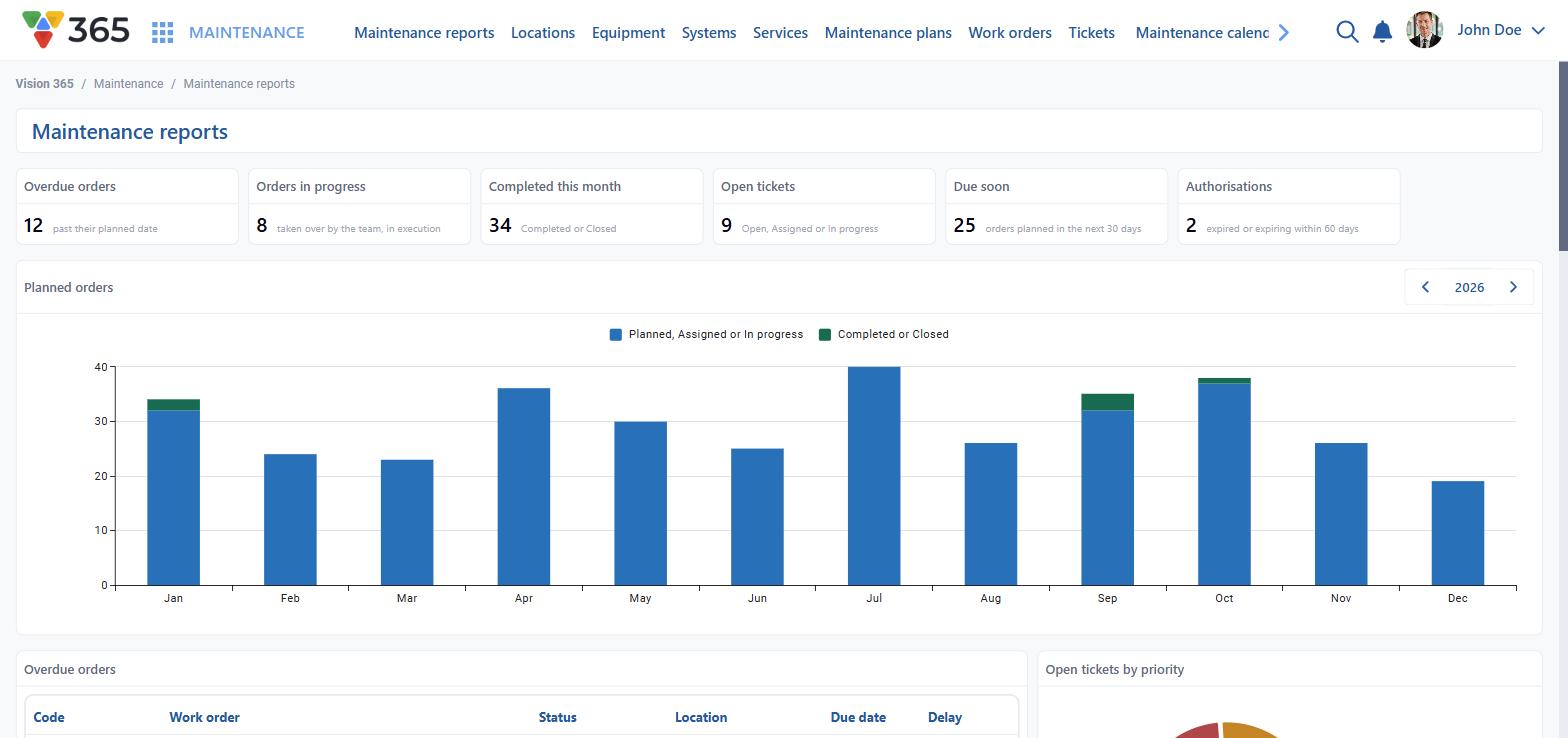This screenshot has width=1568, height=738.
Task: Follow the Maintenance breadcrumb link
Action: tap(128, 84)
